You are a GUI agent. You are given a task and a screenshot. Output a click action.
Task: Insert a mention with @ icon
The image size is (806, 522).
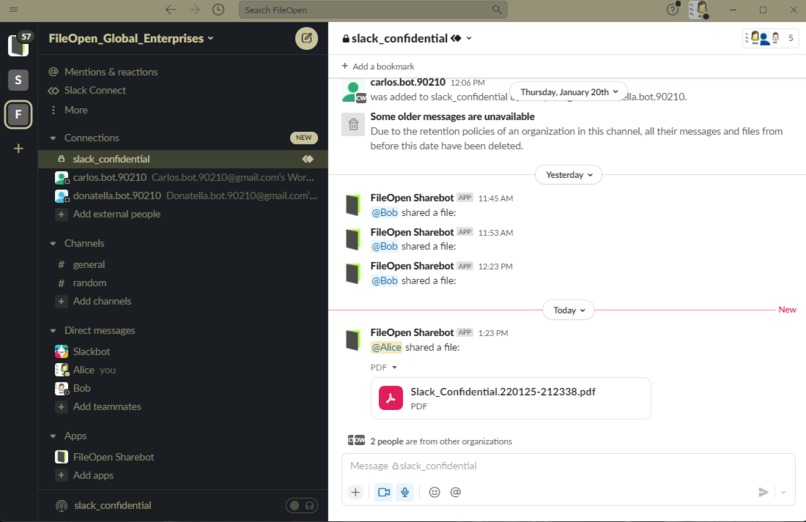click(x=455, y=492)
